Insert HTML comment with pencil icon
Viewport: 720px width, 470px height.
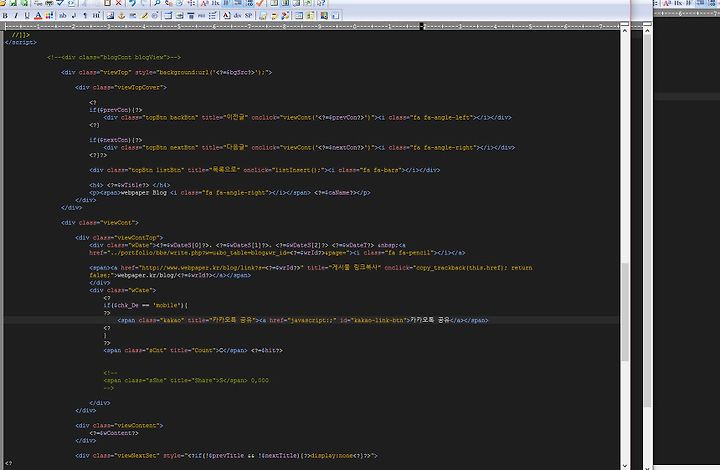pos(144,16)
